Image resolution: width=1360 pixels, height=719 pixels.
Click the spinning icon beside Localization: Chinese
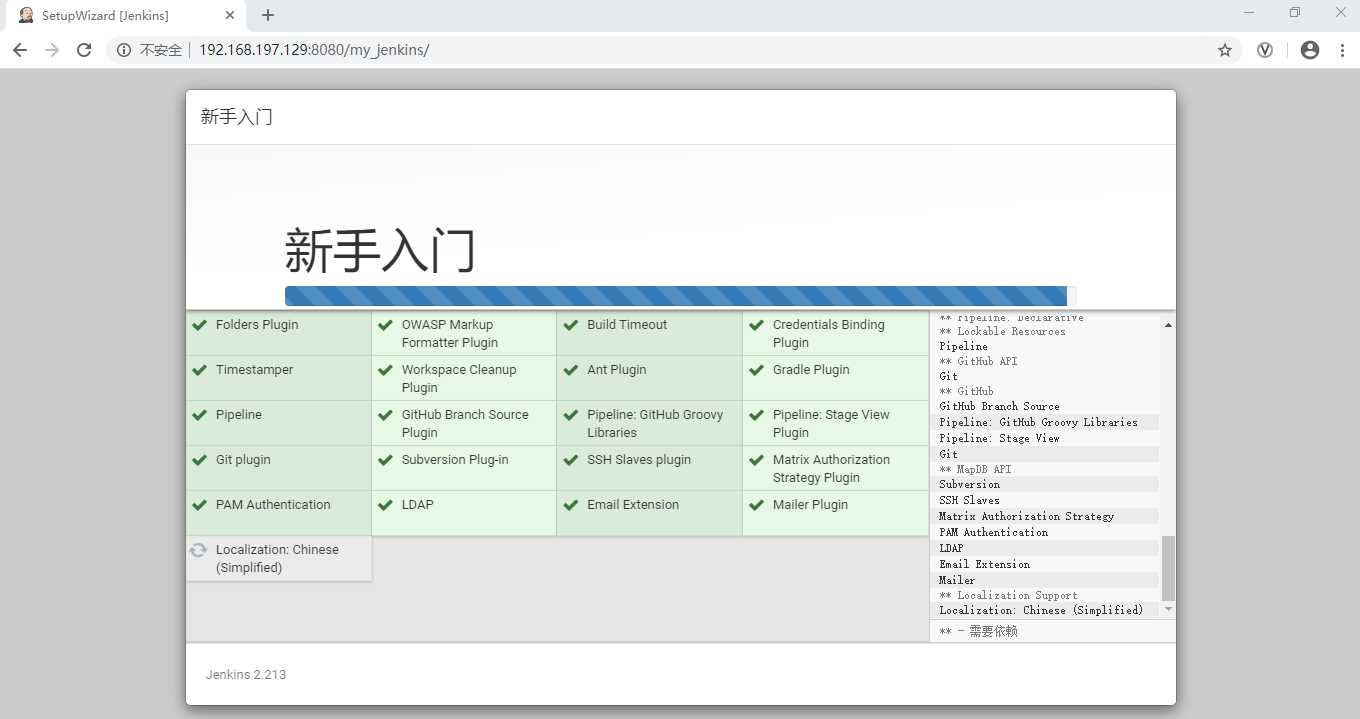point(199,550)
